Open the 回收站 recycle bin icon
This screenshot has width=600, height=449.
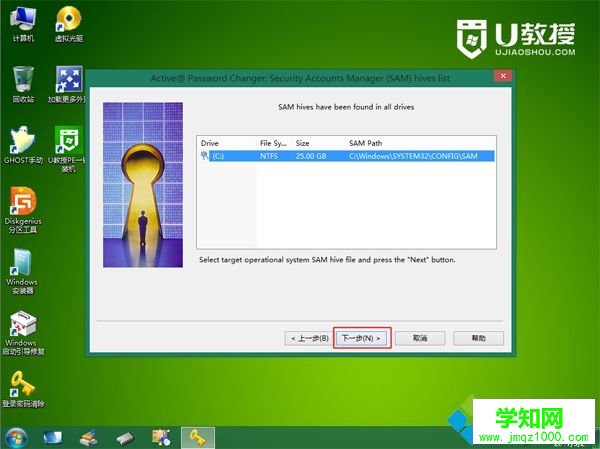point(23,84)
